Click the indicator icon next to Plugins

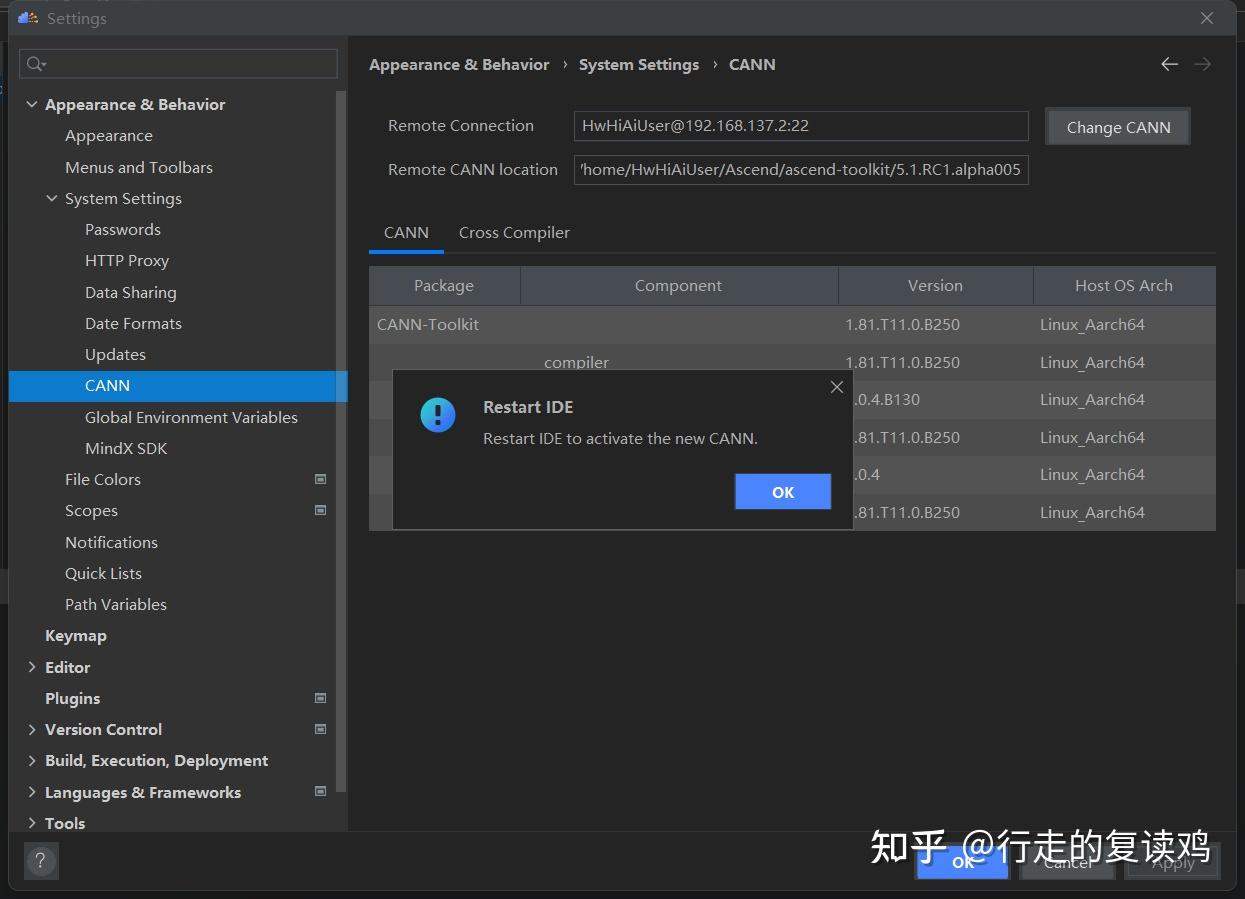[x=320, y=698]
